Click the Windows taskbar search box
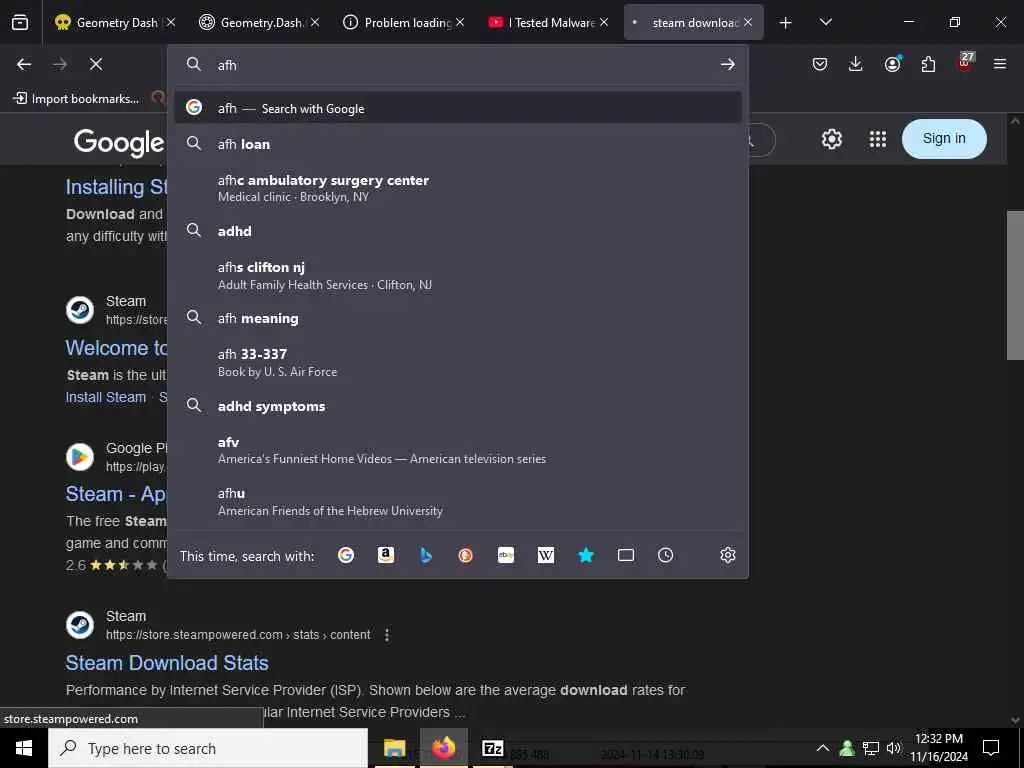The width and height of the screenshot is (1024, 768). pos(208,748)
